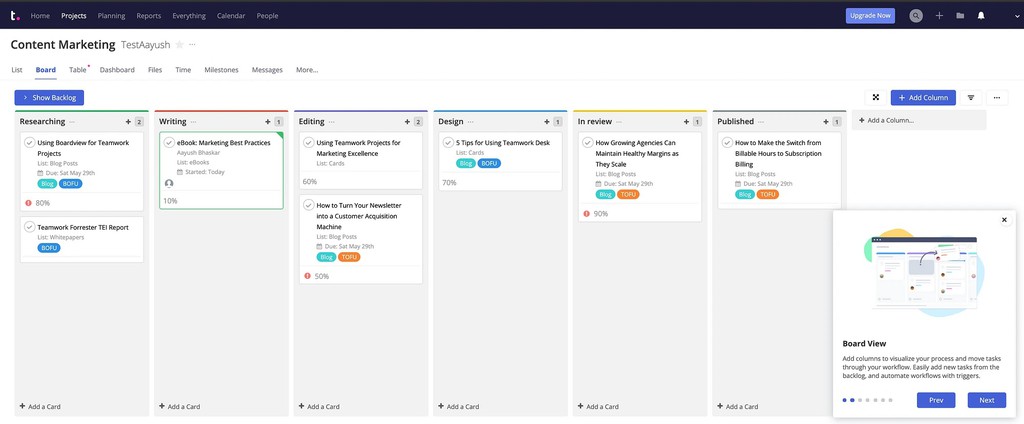Click Next in Board View tour

click(x=987, y=400)
